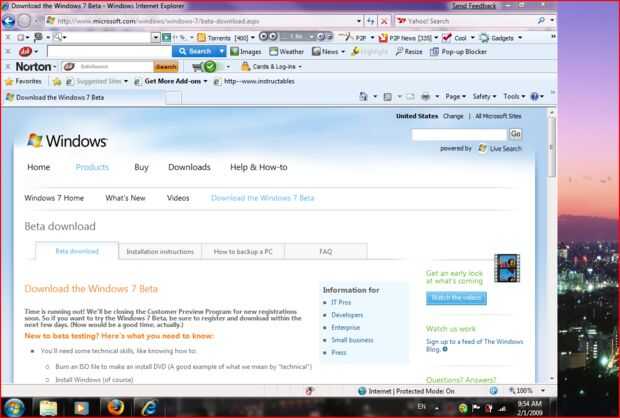Refresh page using address bar refresh icon
The image size is (620, 418).
(x=370, y=21)
